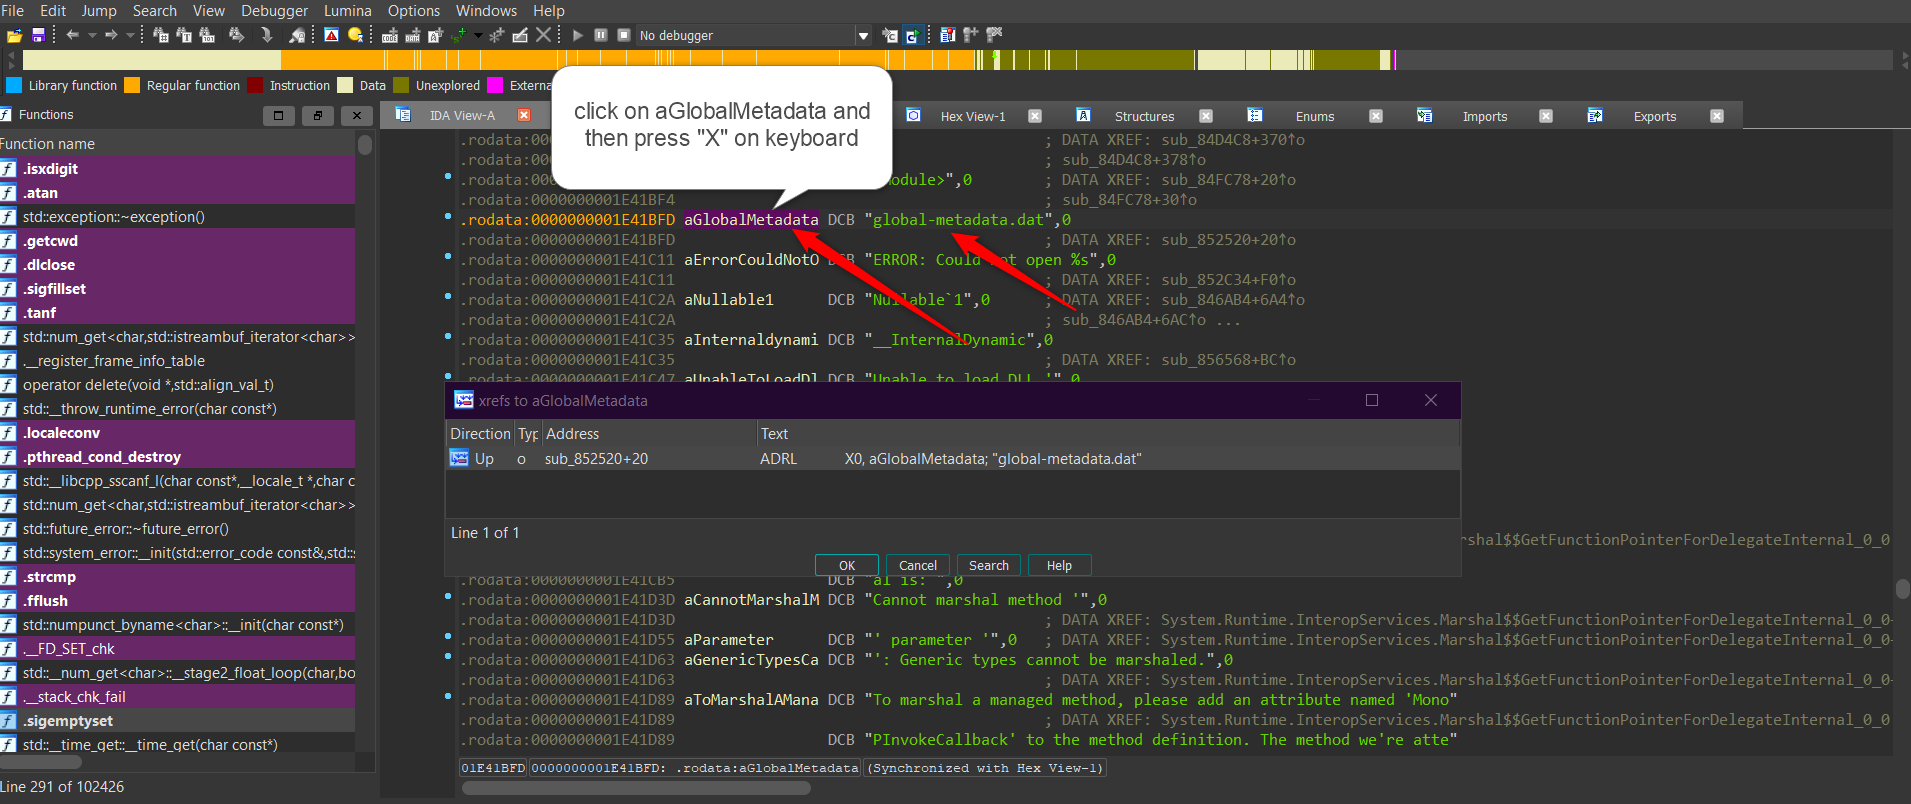Click the Pause process button
This screenshot has height=804, width=1911.
(x=601, y=35)
